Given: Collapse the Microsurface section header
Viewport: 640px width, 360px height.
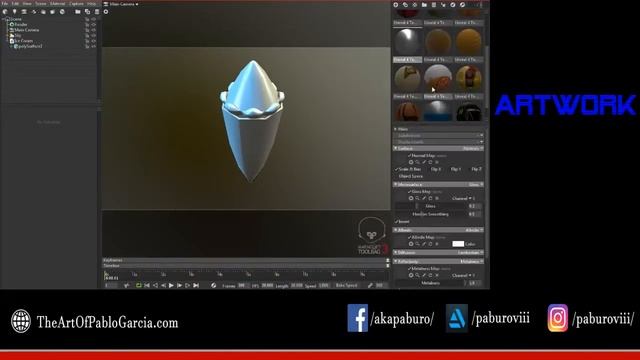Looking at the screenshot, I should click(x=439, y=184).
